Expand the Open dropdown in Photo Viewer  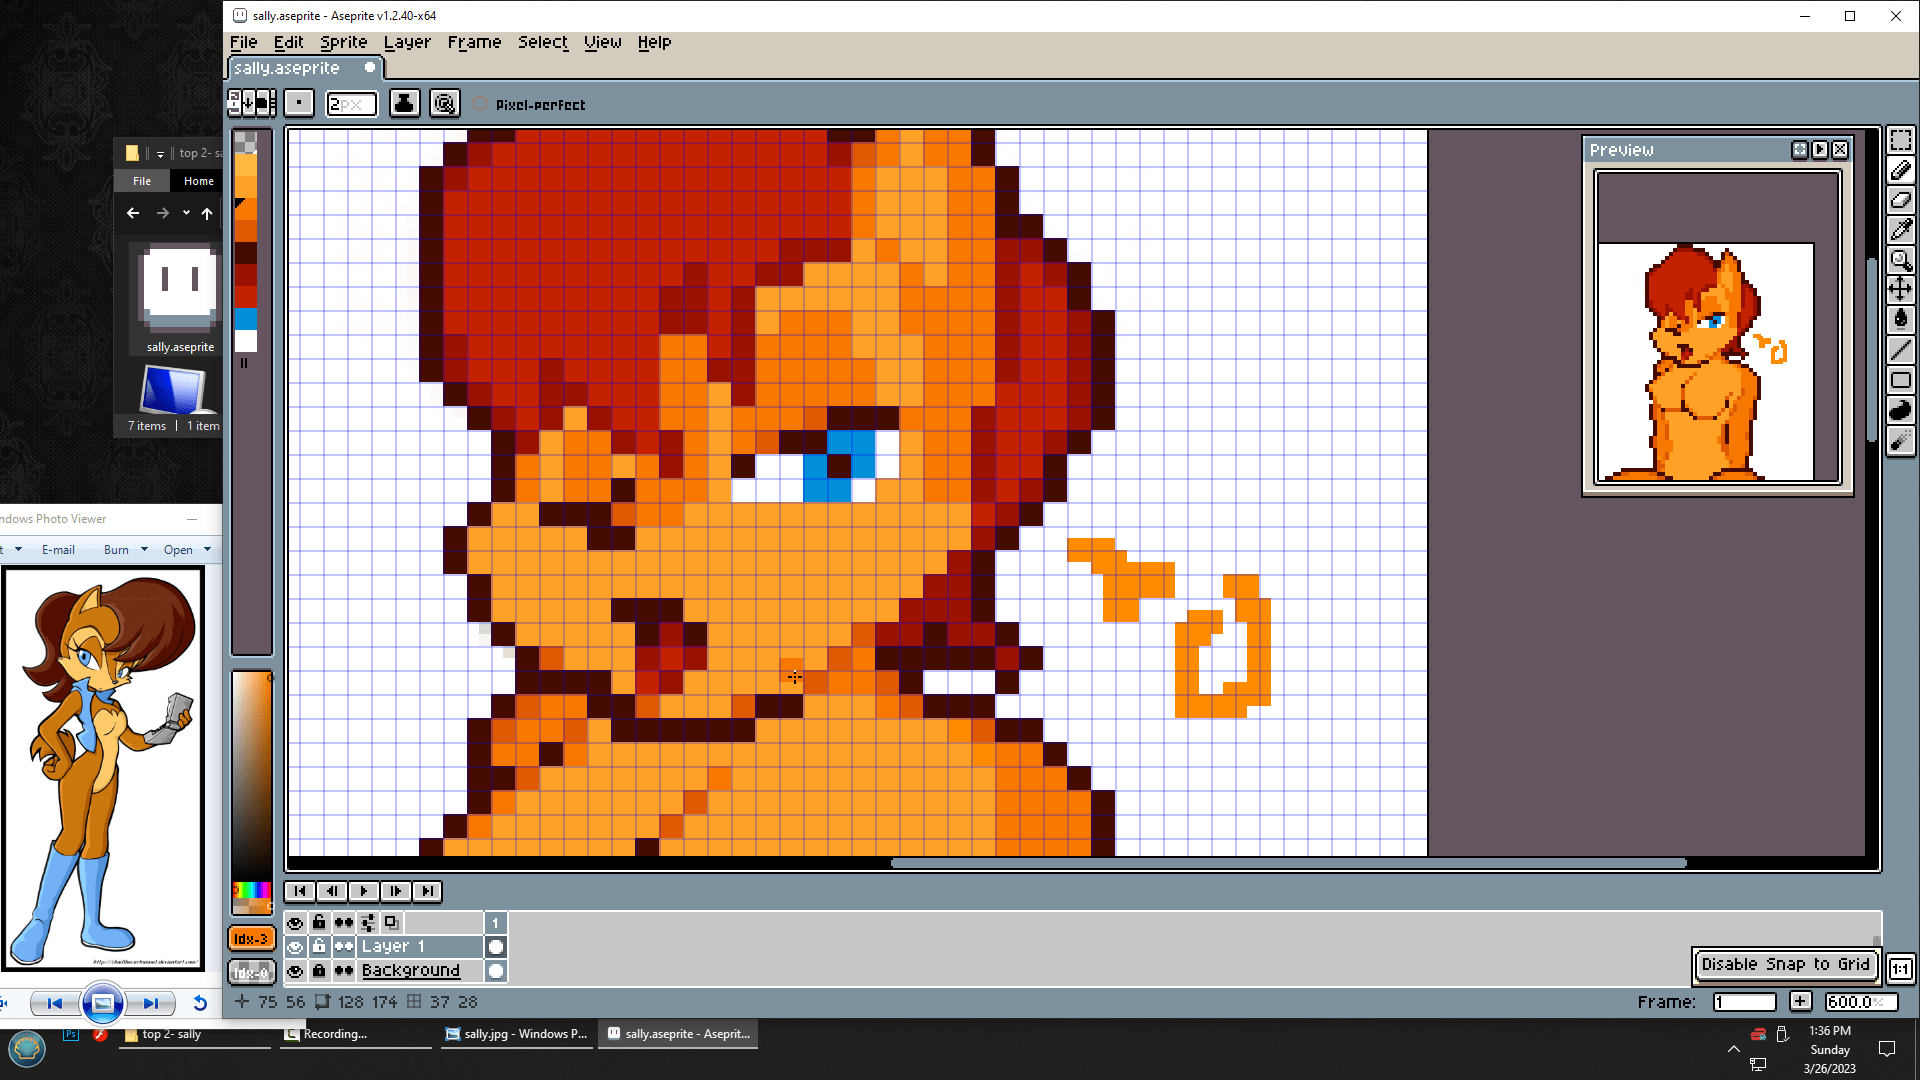click(x=207, y=549)
